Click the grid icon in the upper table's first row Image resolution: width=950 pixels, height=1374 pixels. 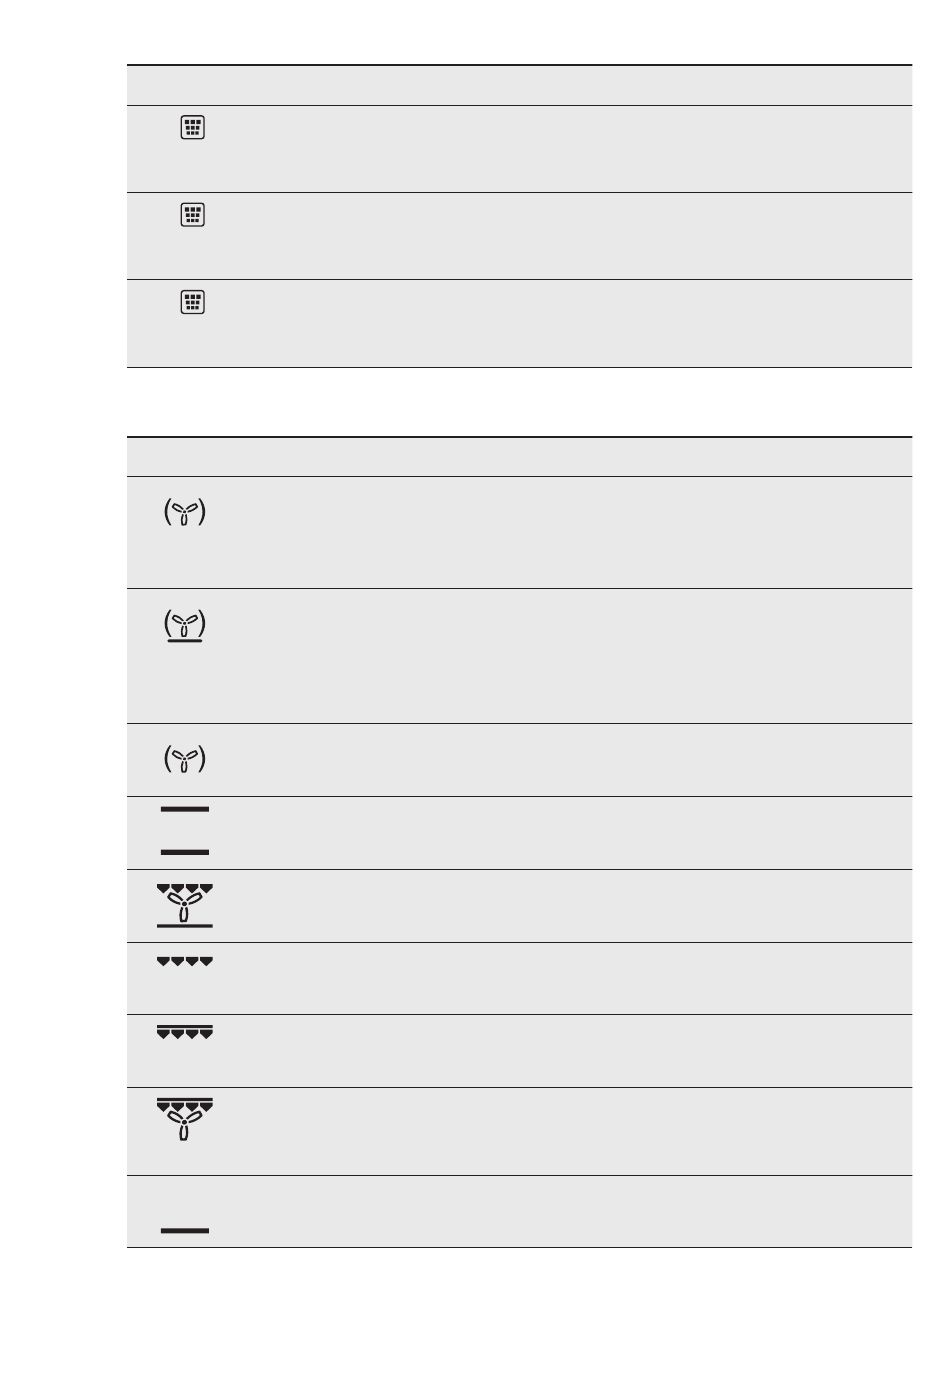point(193,128)
